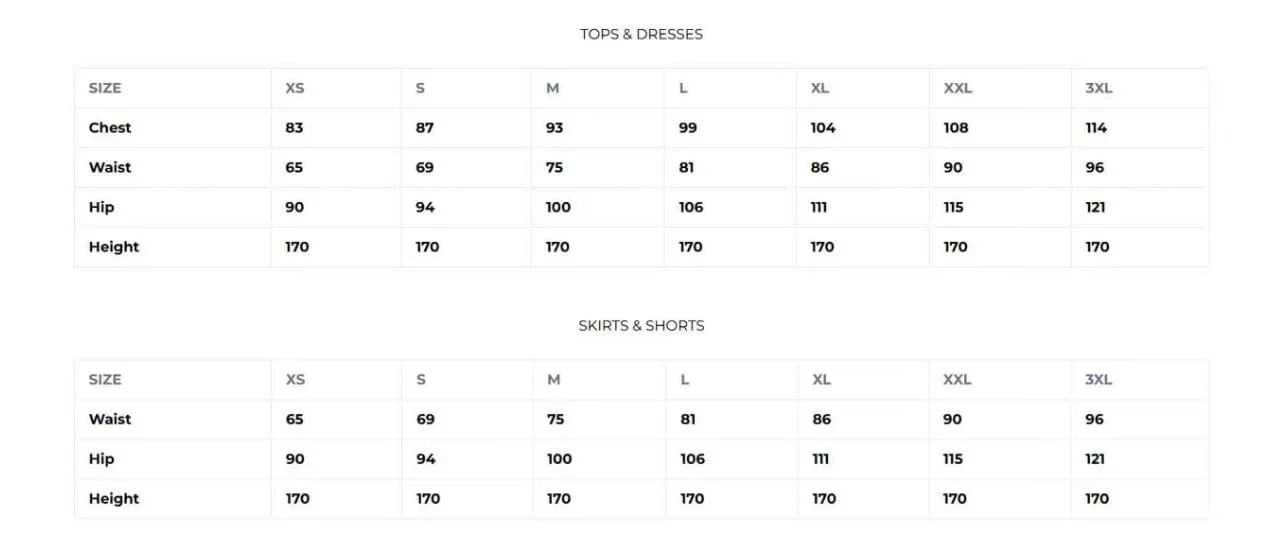Click Chest value 108 for size XXL
1266x545 pixels.
pos(956,127)
